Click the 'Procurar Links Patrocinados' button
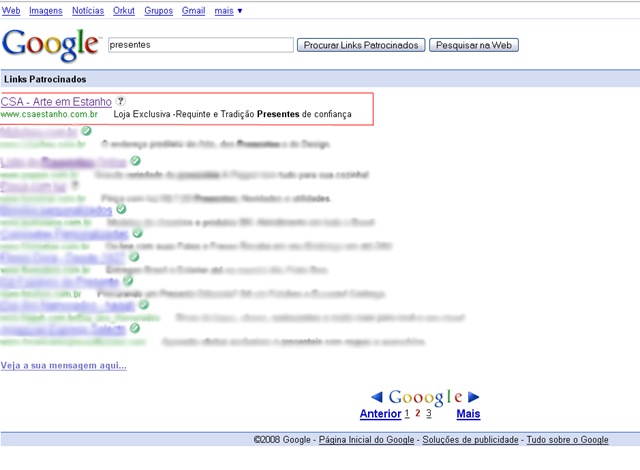640x470 pixels. (361, 45)
